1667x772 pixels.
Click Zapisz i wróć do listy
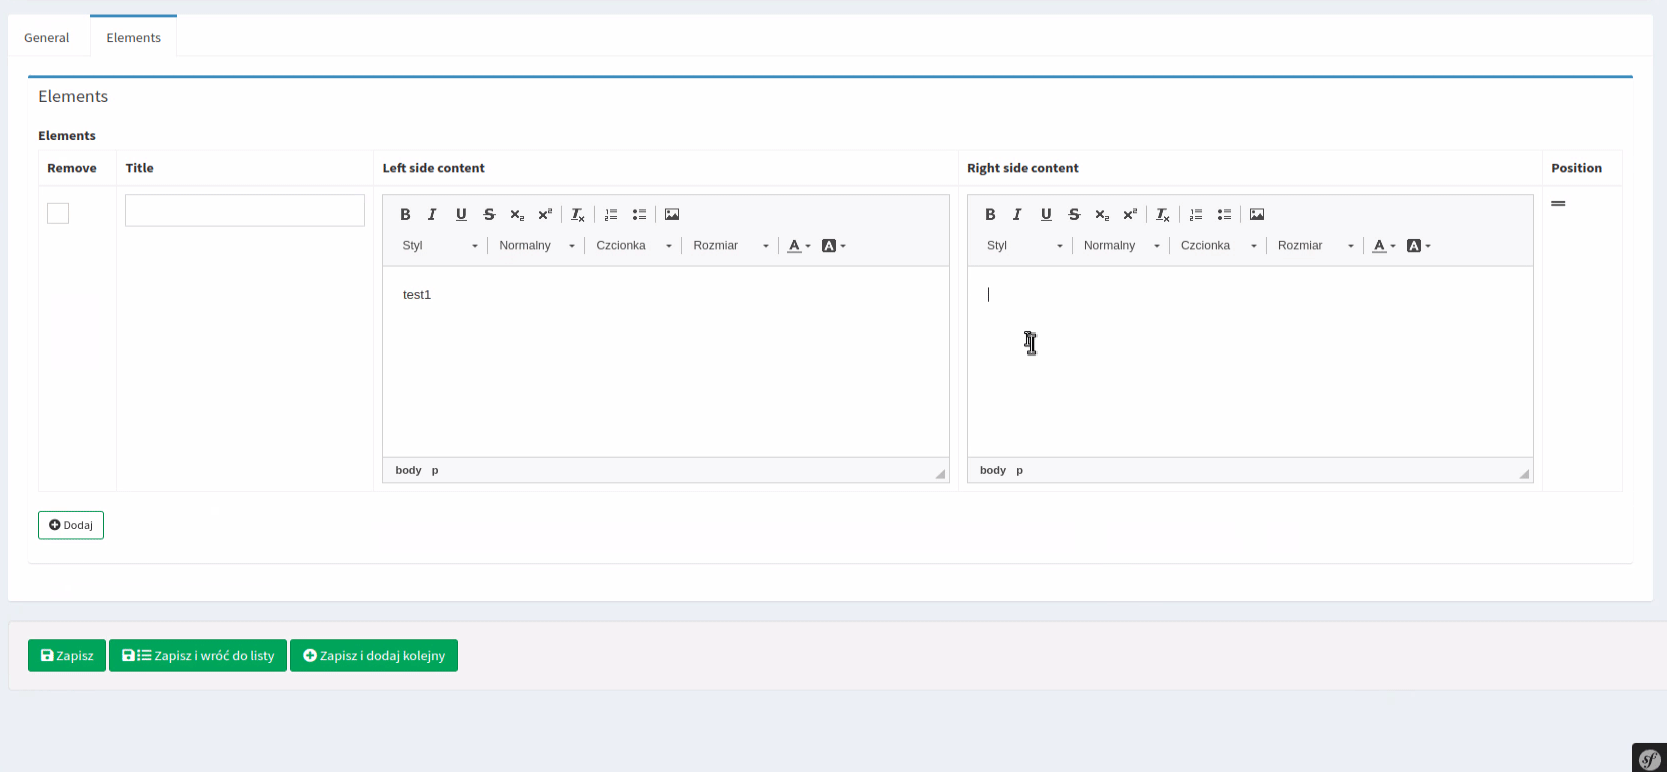coord(198,655)
